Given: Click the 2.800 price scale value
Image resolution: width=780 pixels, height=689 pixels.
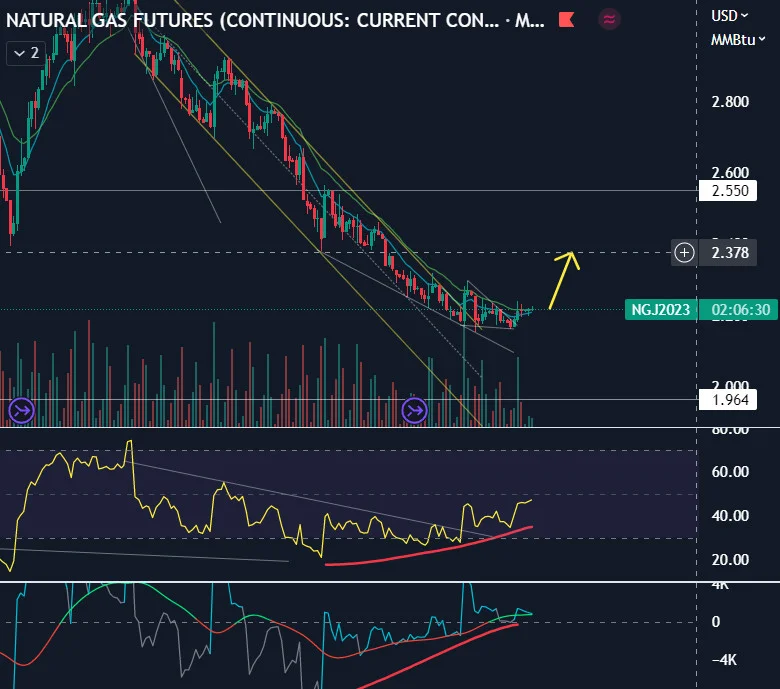Looking at the screenshot, I should [730, 102].
